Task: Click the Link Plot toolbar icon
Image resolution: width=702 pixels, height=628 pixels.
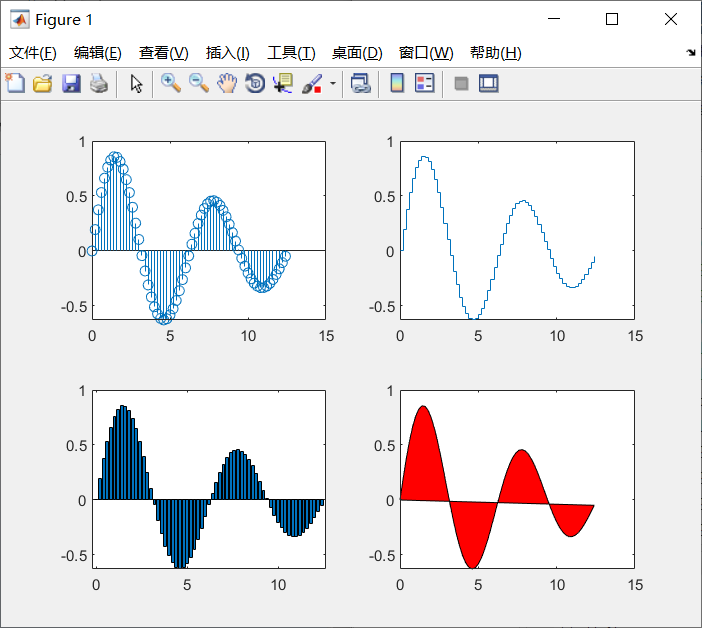Action: (360, 84)
